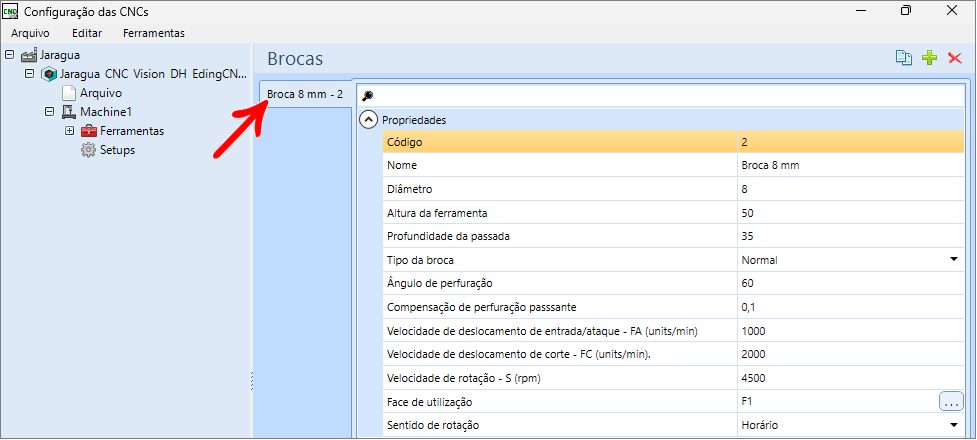
Task: Click the red toolbox Ferramentas icon
Action: [x=89, y=131]
